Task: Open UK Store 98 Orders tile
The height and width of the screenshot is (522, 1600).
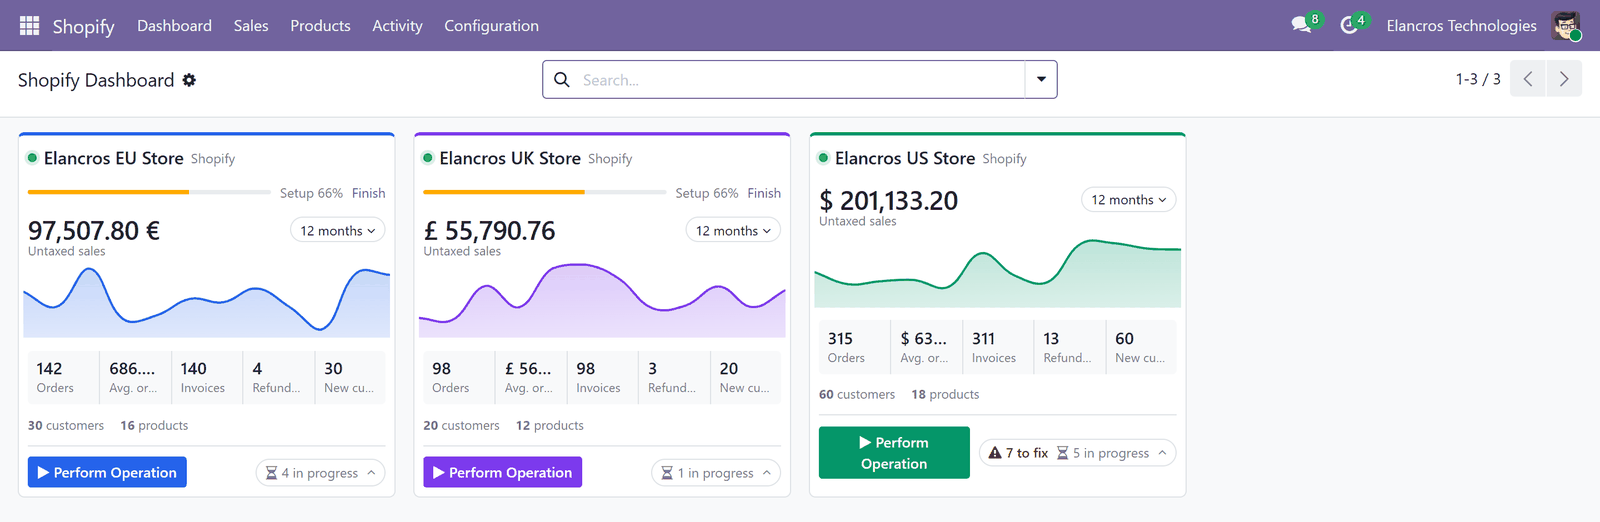Action: [x=458, y=378]
